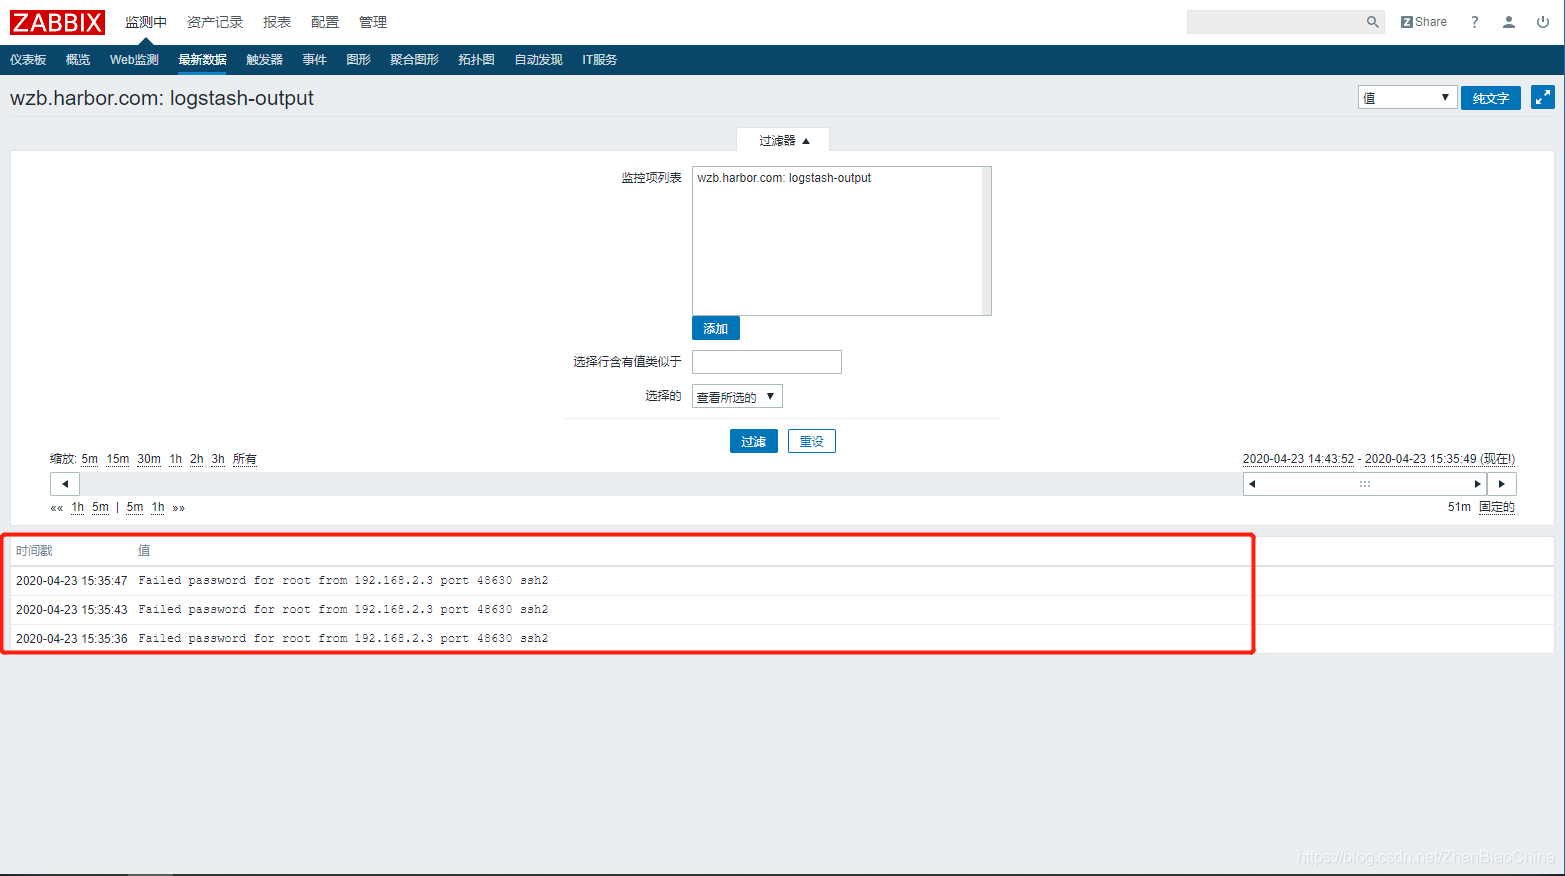Go to 仪表板 dashboard tab
The height and width of the screenshot is (876, 1565).
[28, 60]
